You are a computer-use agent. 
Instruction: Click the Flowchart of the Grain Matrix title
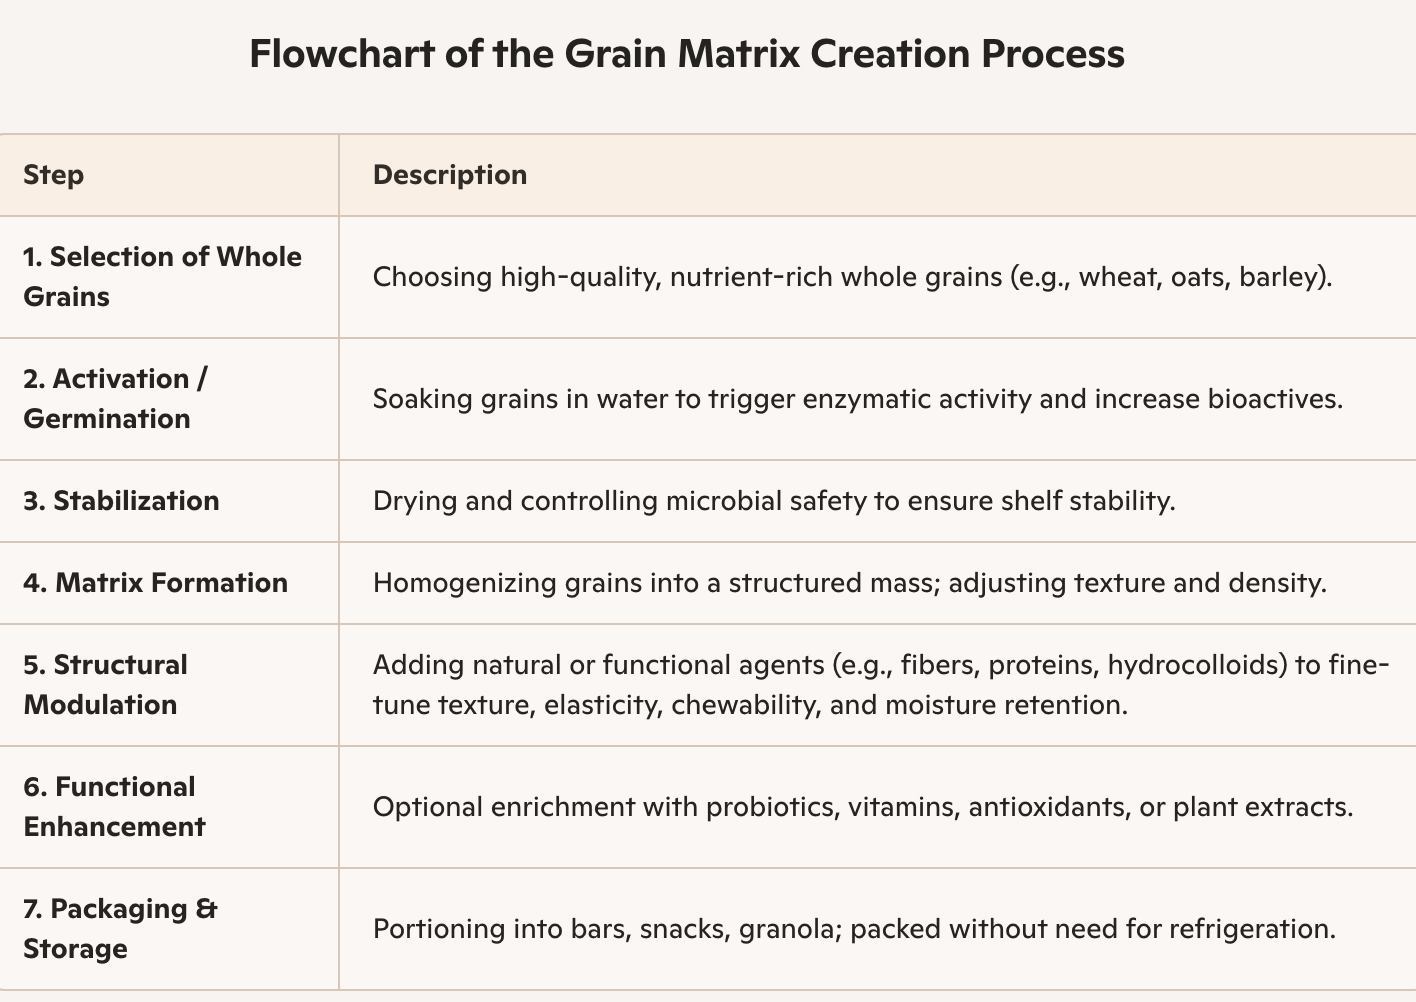coord(686,53)
